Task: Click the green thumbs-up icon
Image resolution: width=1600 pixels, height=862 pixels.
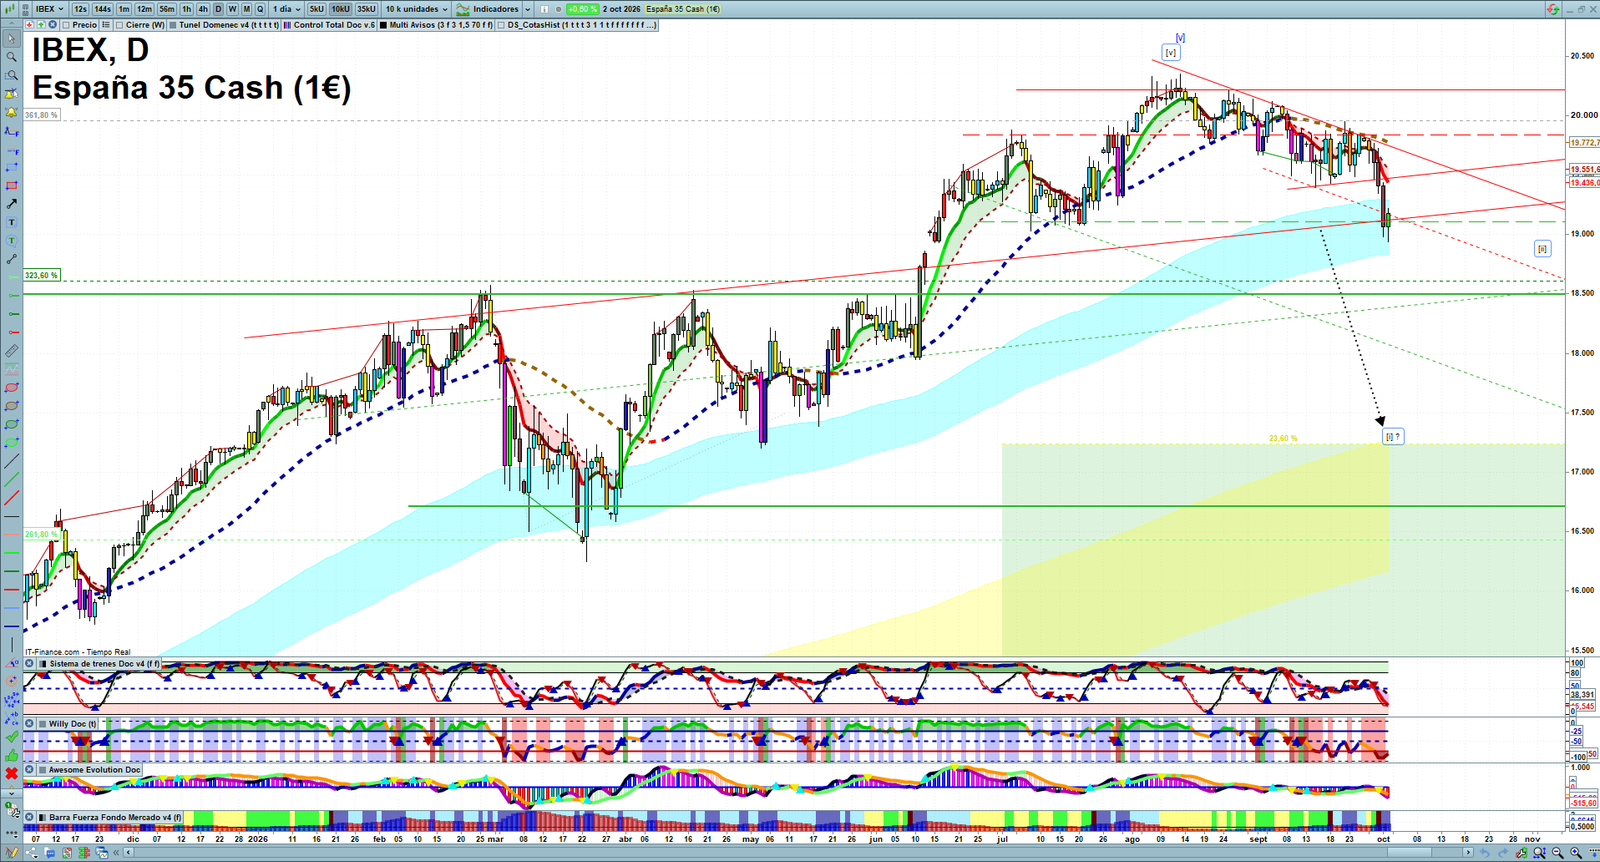Action: 11,756
